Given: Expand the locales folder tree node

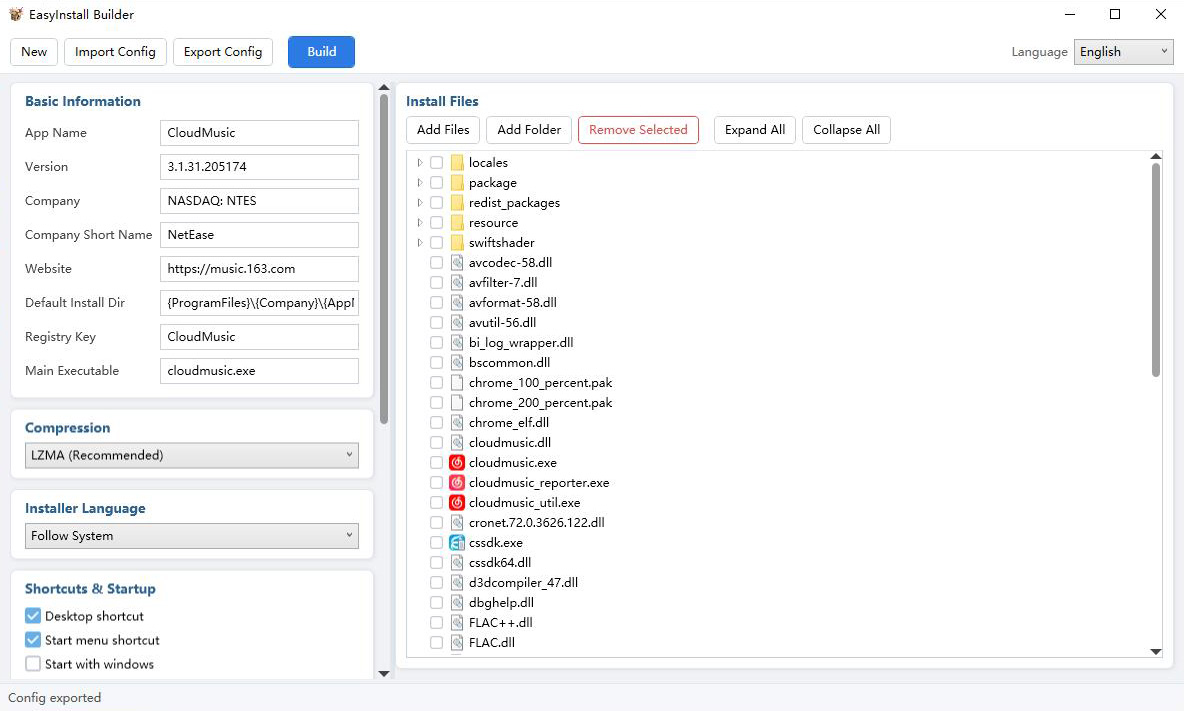Looking at the screenshot, I should [420, 162].
